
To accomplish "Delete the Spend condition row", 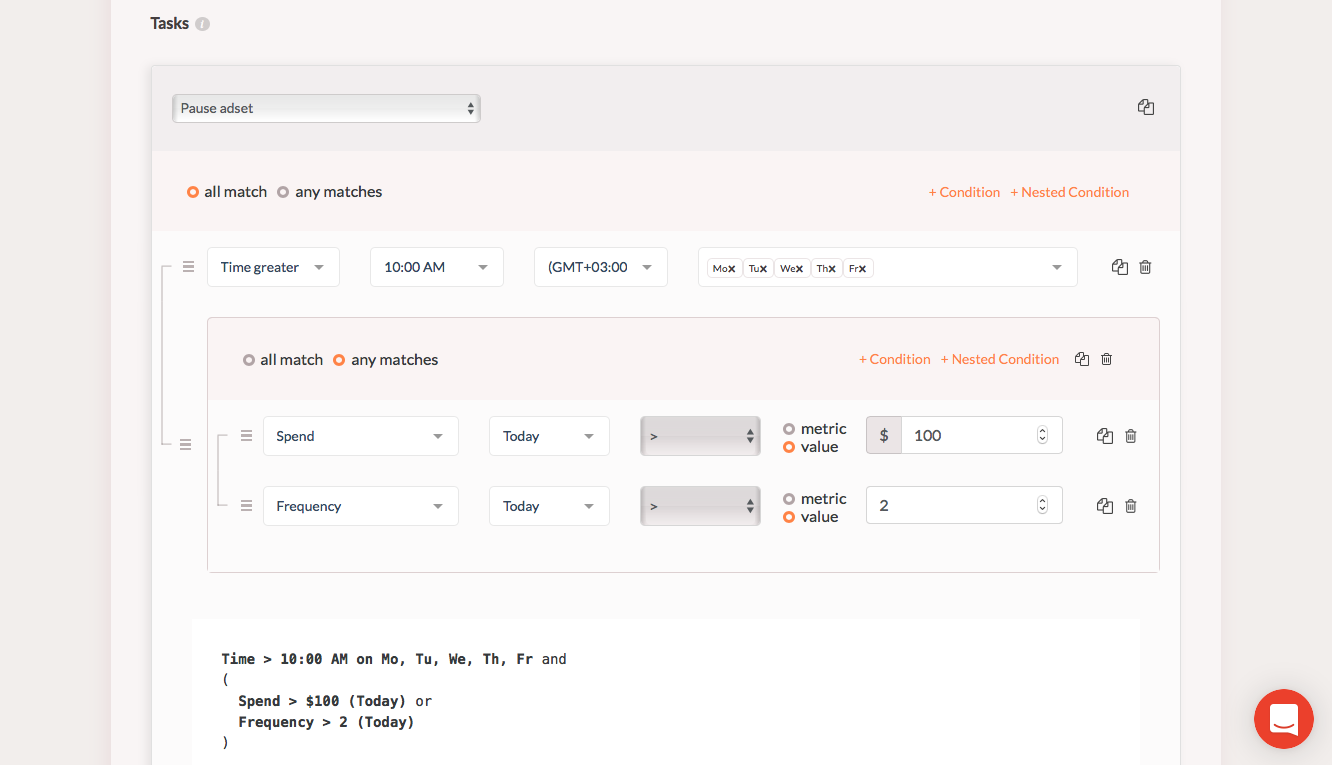I will coord(1130,436).
